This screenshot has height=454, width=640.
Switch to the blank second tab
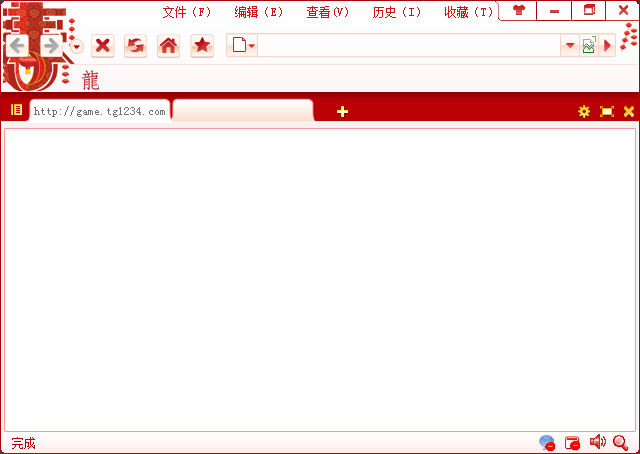(243, 111)
